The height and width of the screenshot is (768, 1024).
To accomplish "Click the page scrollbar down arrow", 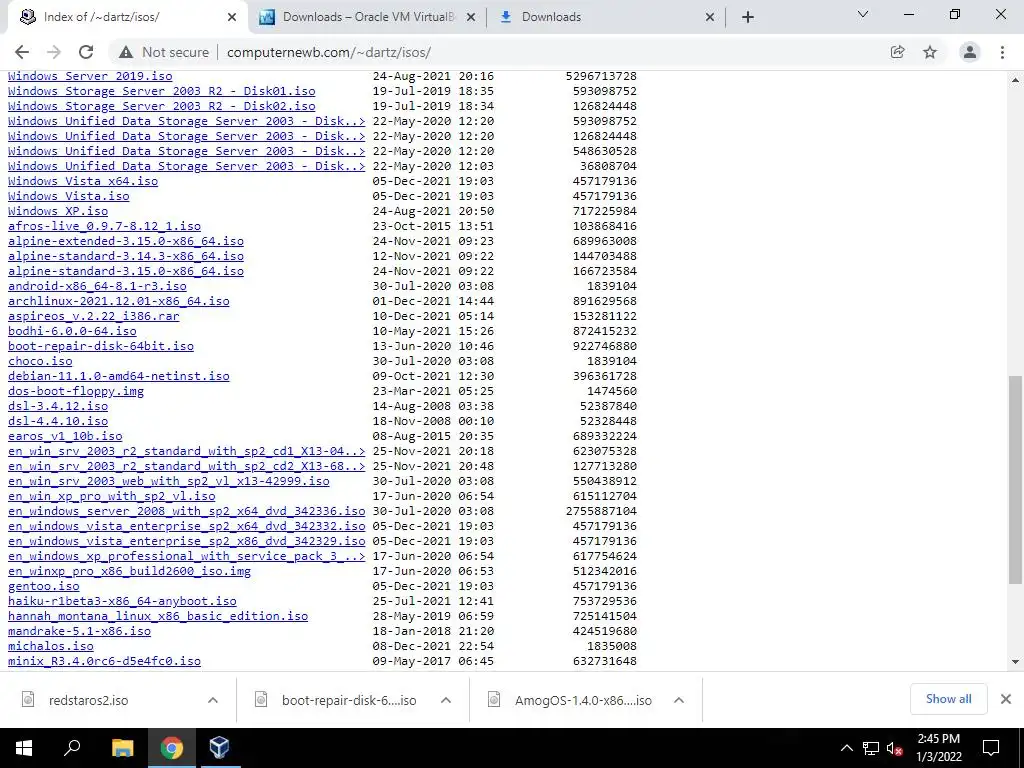I will [1016, 662].
